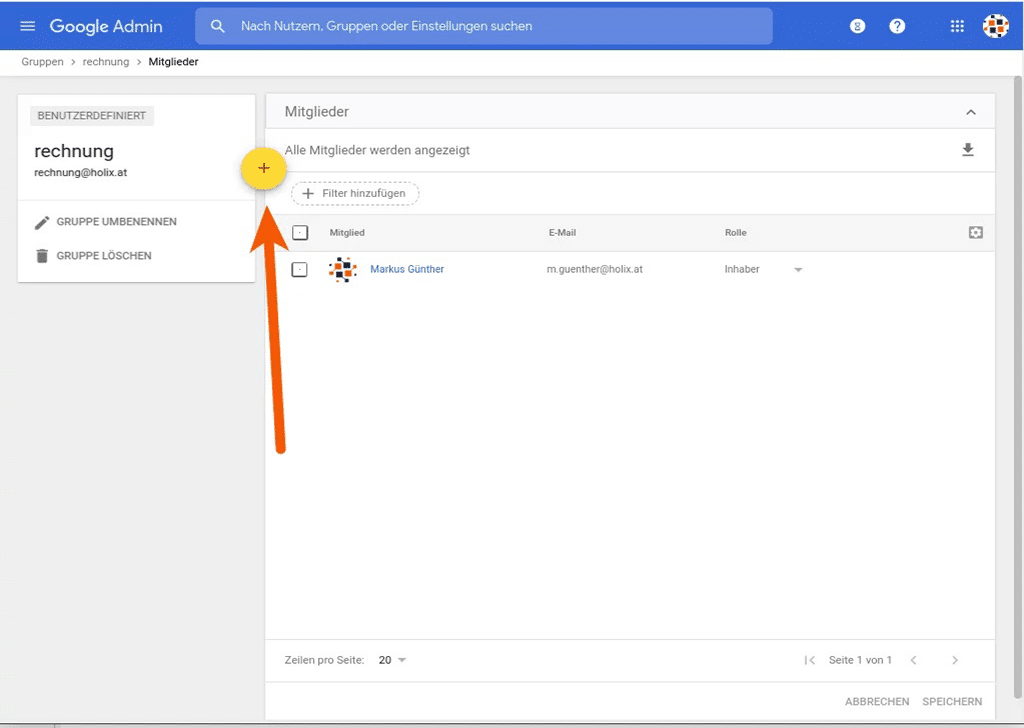Collapse the Mitglieder panel with the chevron
The width and height of the screenshot is (1024, 728).
click(x=970, y=111)
